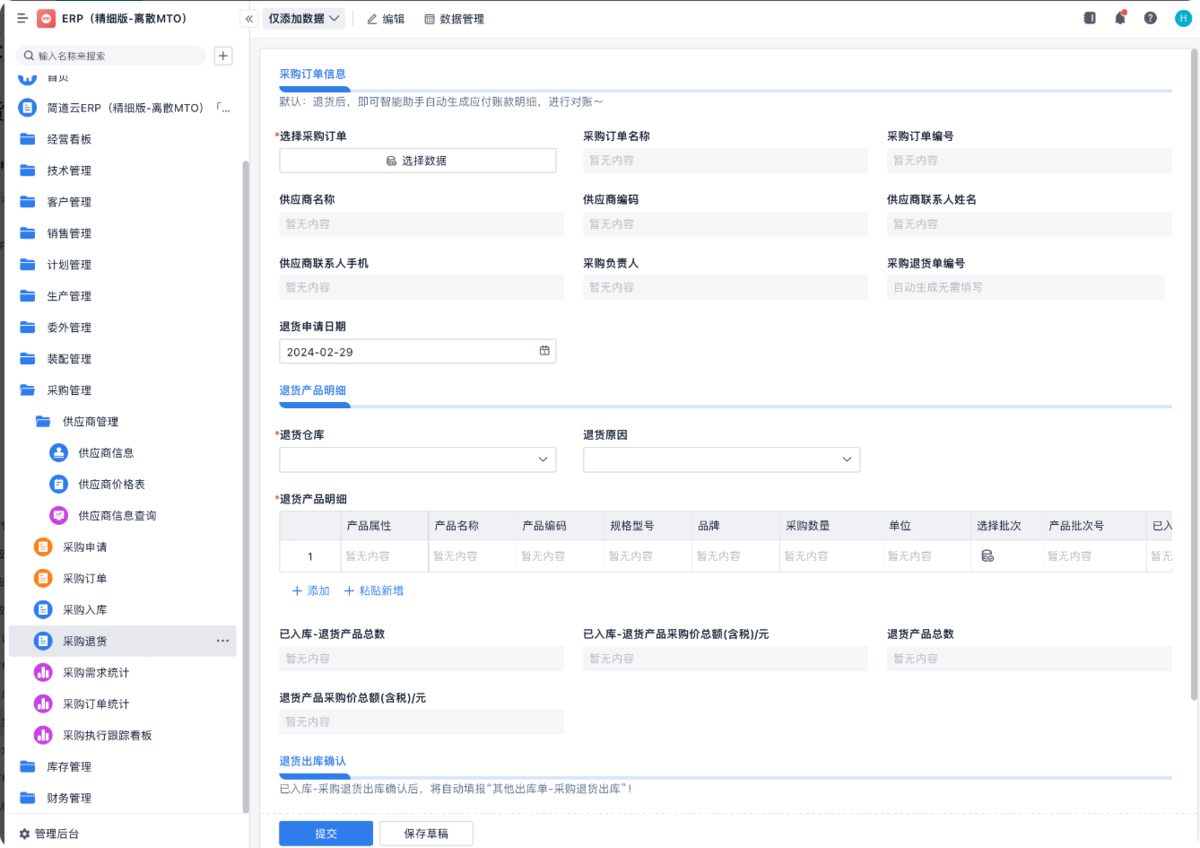
Task: Open 供应商价格表 item icon
Action: click(59, 484)
